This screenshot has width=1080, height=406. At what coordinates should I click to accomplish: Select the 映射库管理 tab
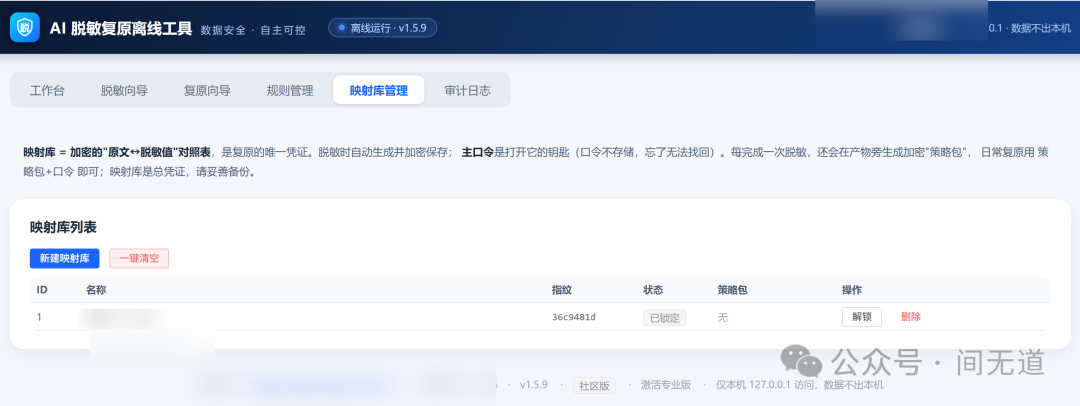(x=379, y=90)
